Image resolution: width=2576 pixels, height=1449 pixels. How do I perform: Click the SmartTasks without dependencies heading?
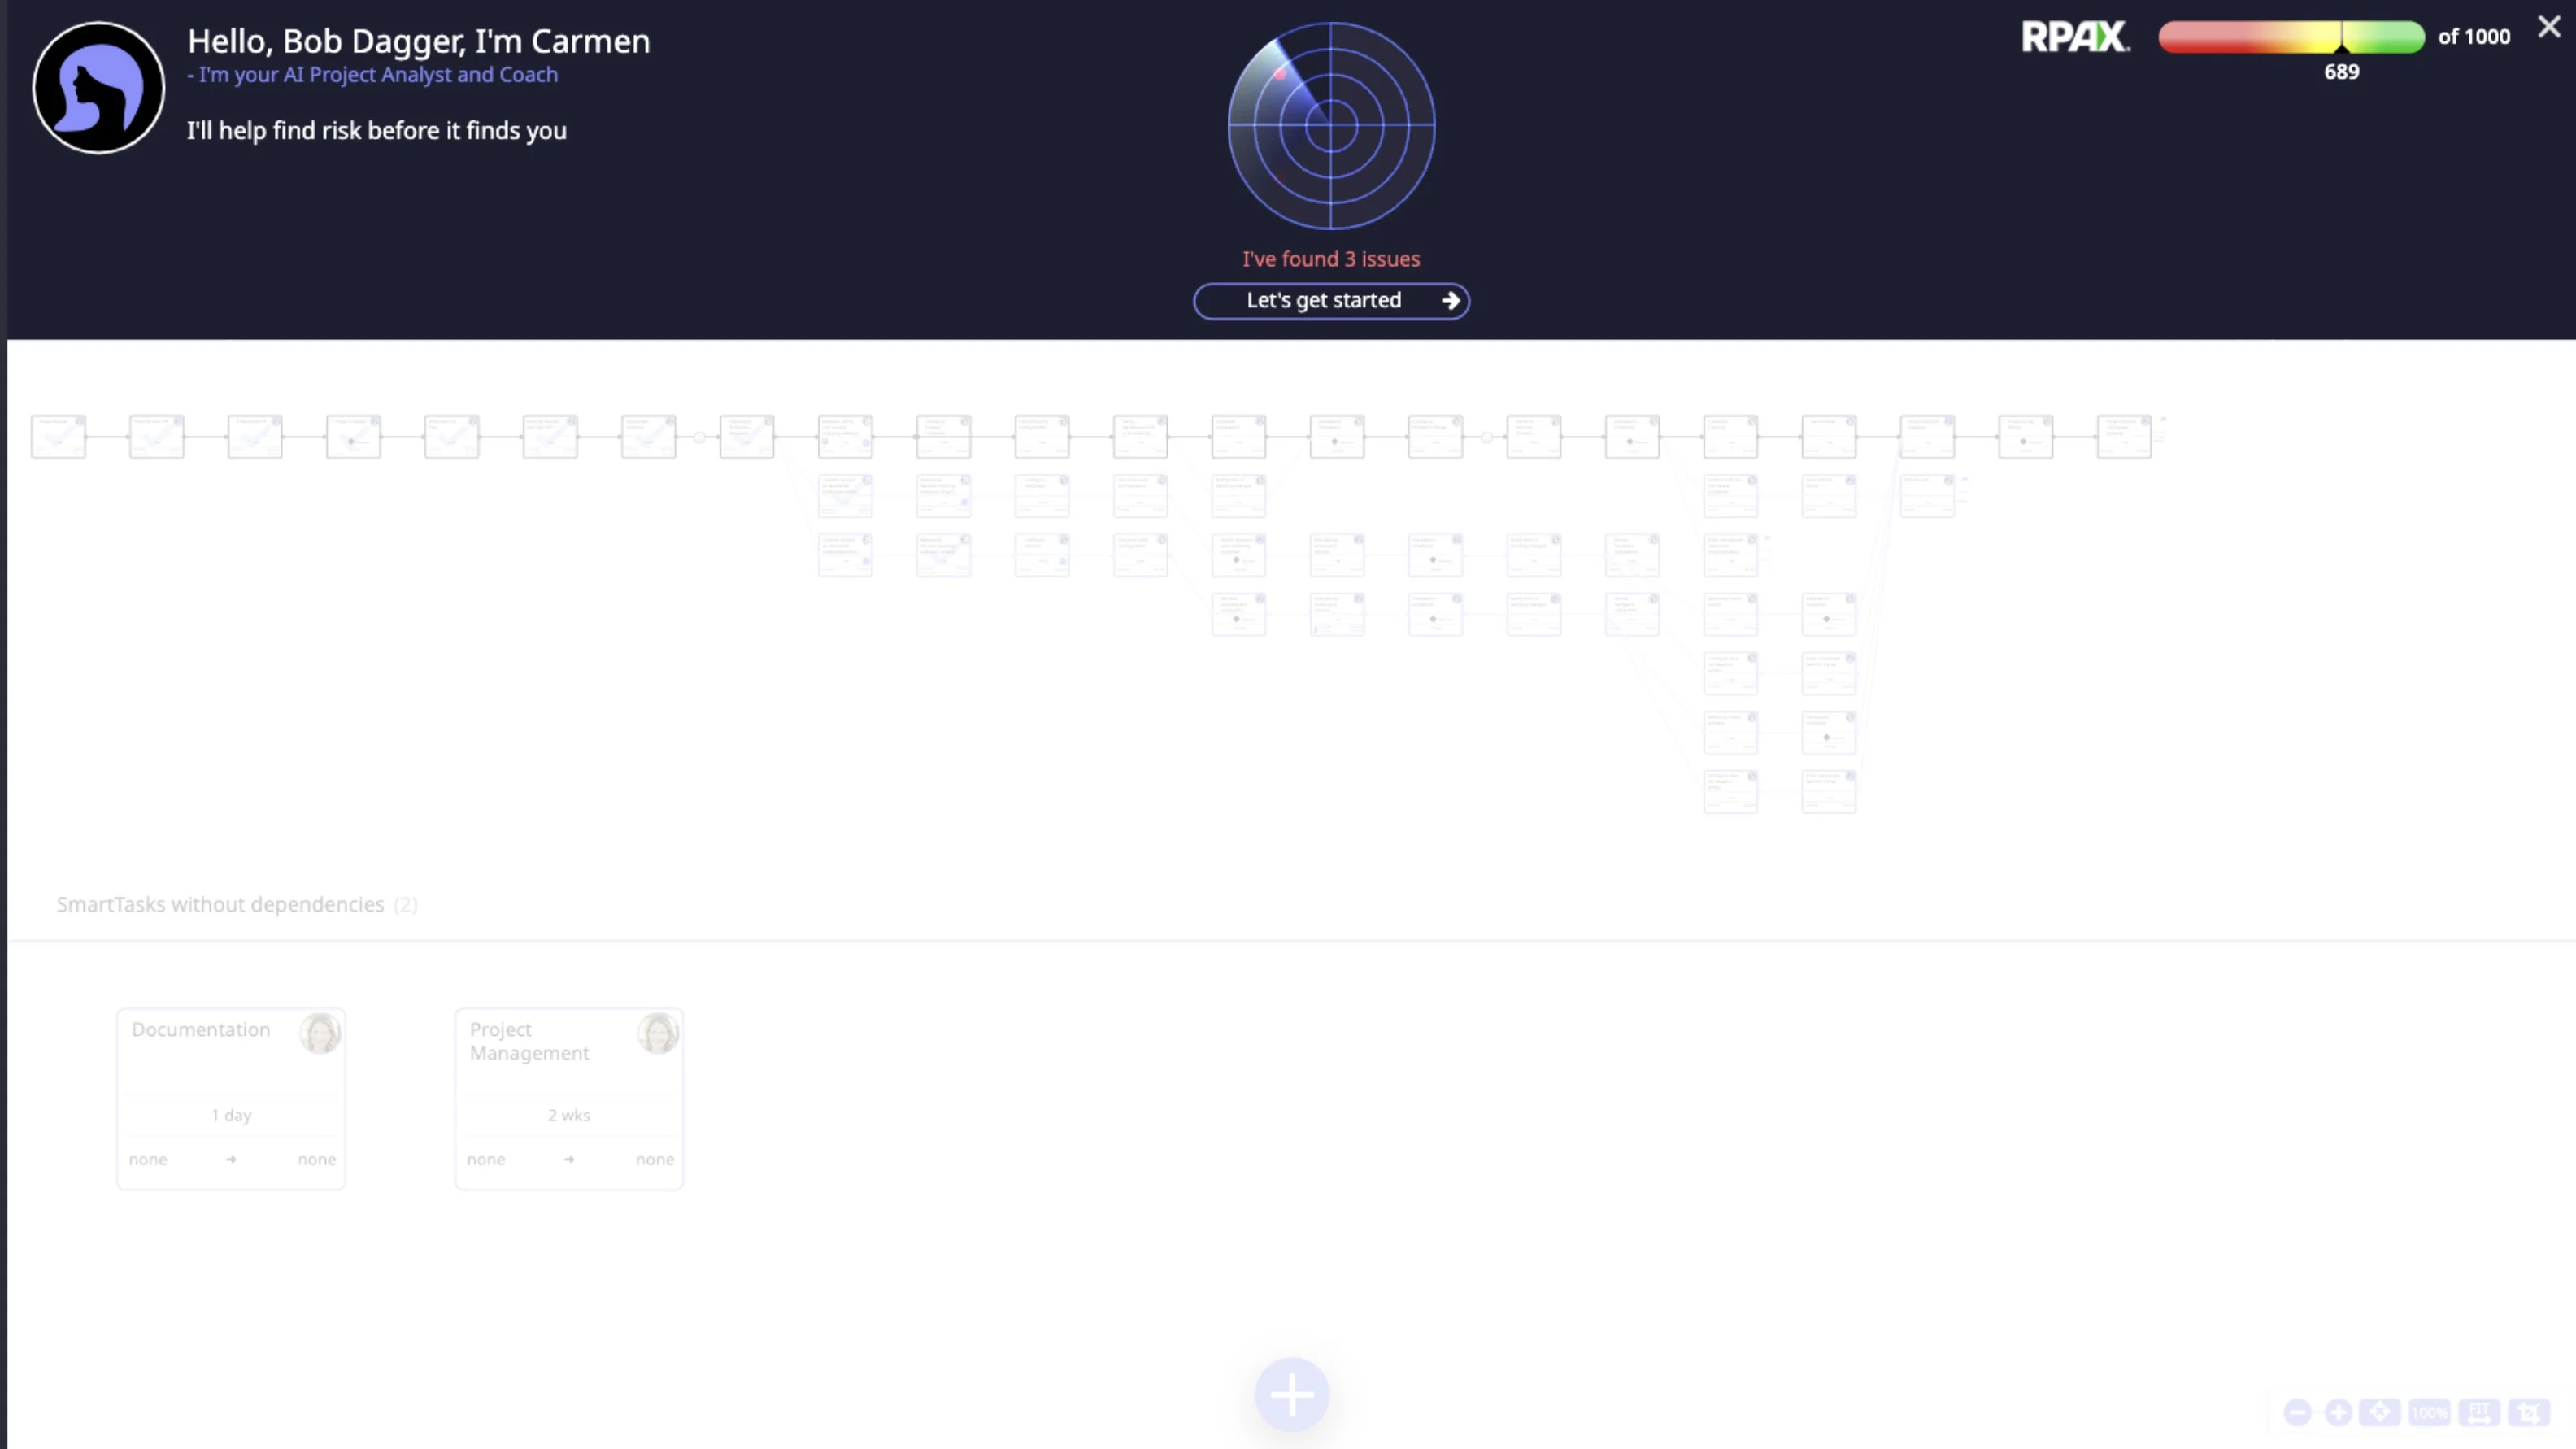220,904
